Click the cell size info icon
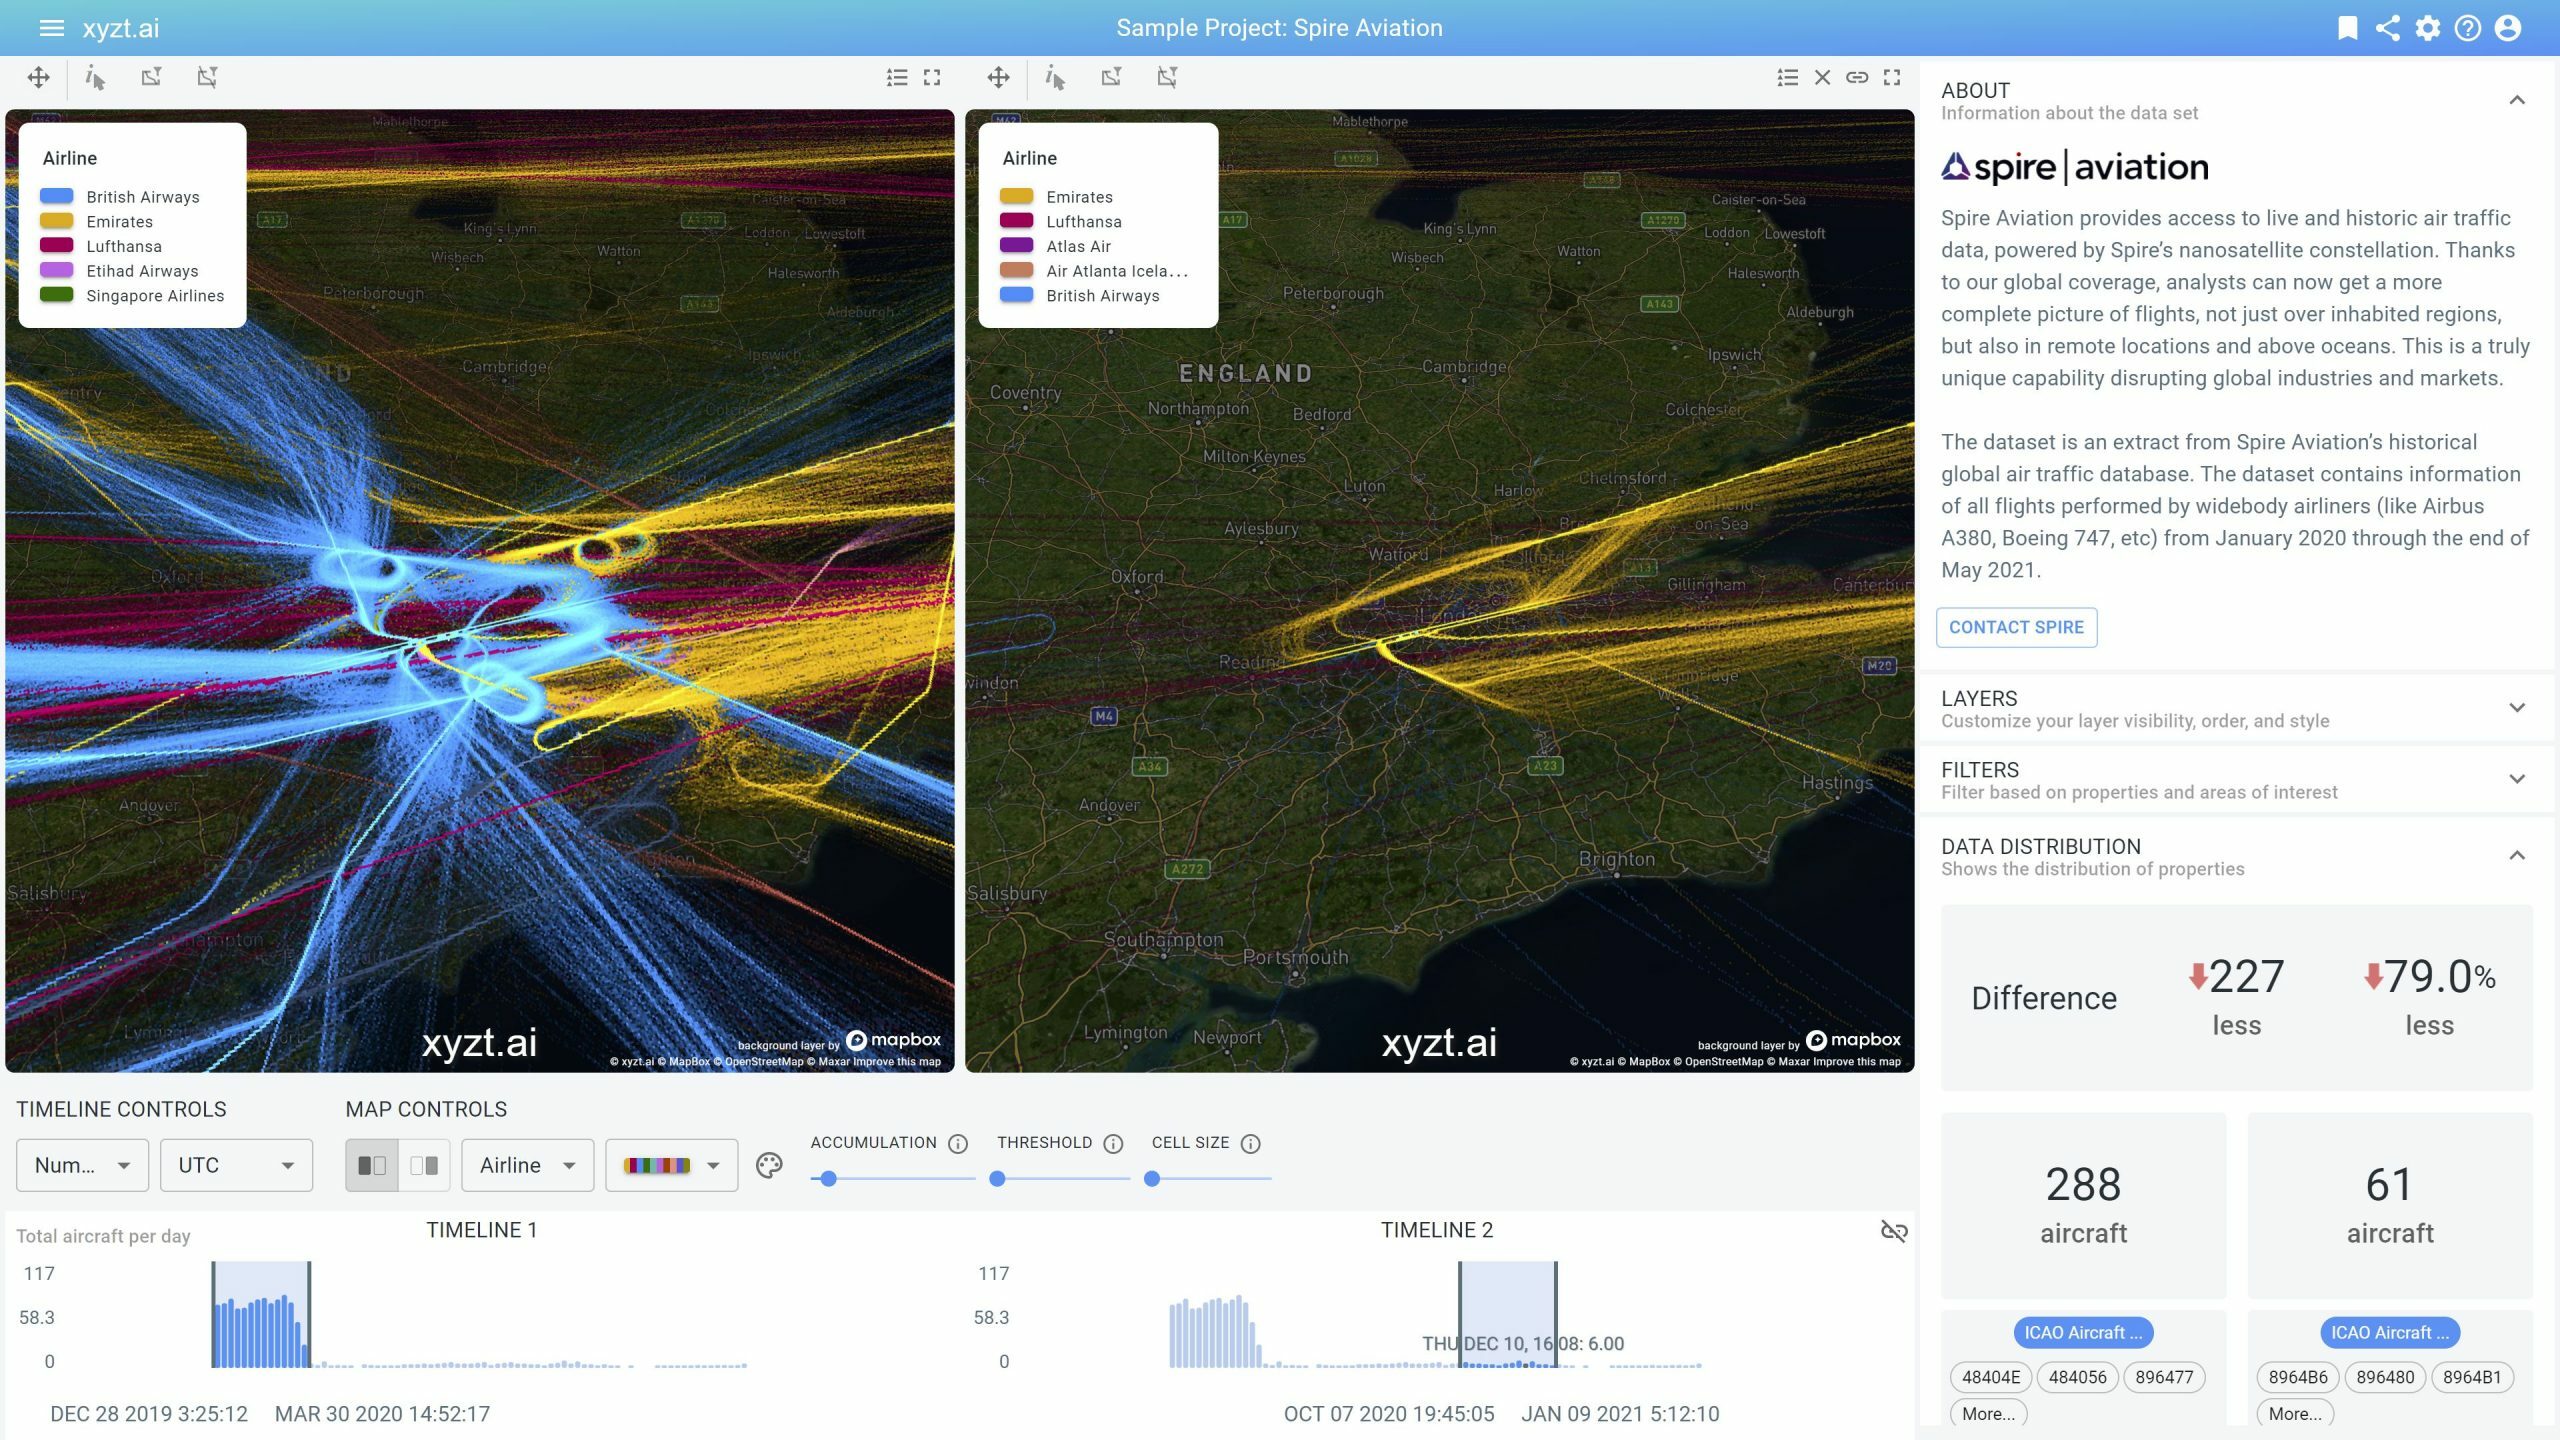Viewport: 2560px width, 1440px height. click(x=1252, y=1143)
